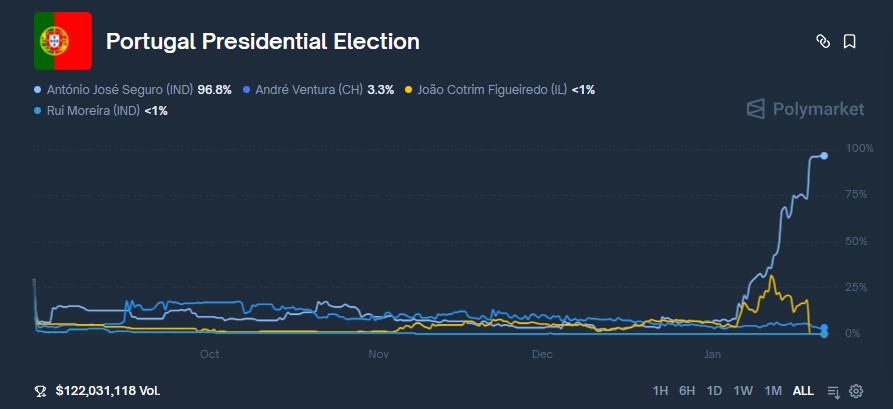Click the $122,031,118 volume text
This screenshot has height=409, width=893.
[107, 391]
